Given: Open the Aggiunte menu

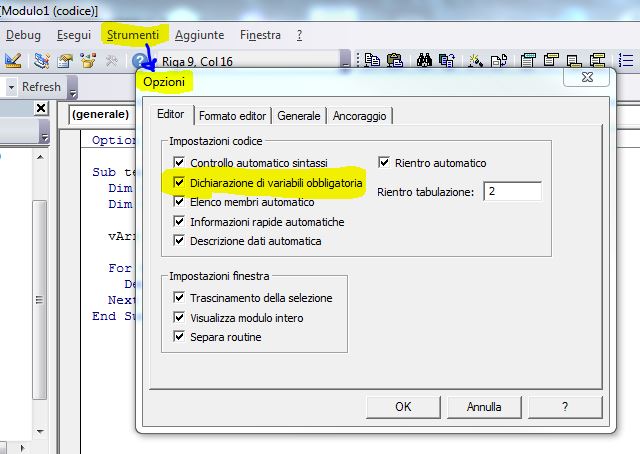Looking at the screenshot, I should (200, 35).
